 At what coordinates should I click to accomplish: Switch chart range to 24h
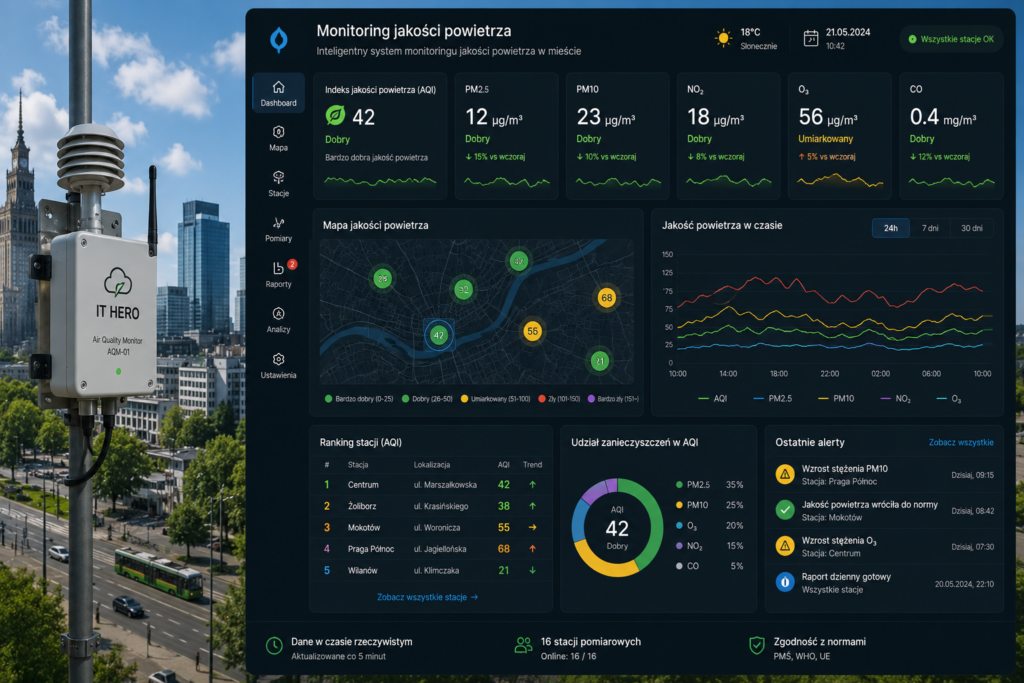click(891, 228)
